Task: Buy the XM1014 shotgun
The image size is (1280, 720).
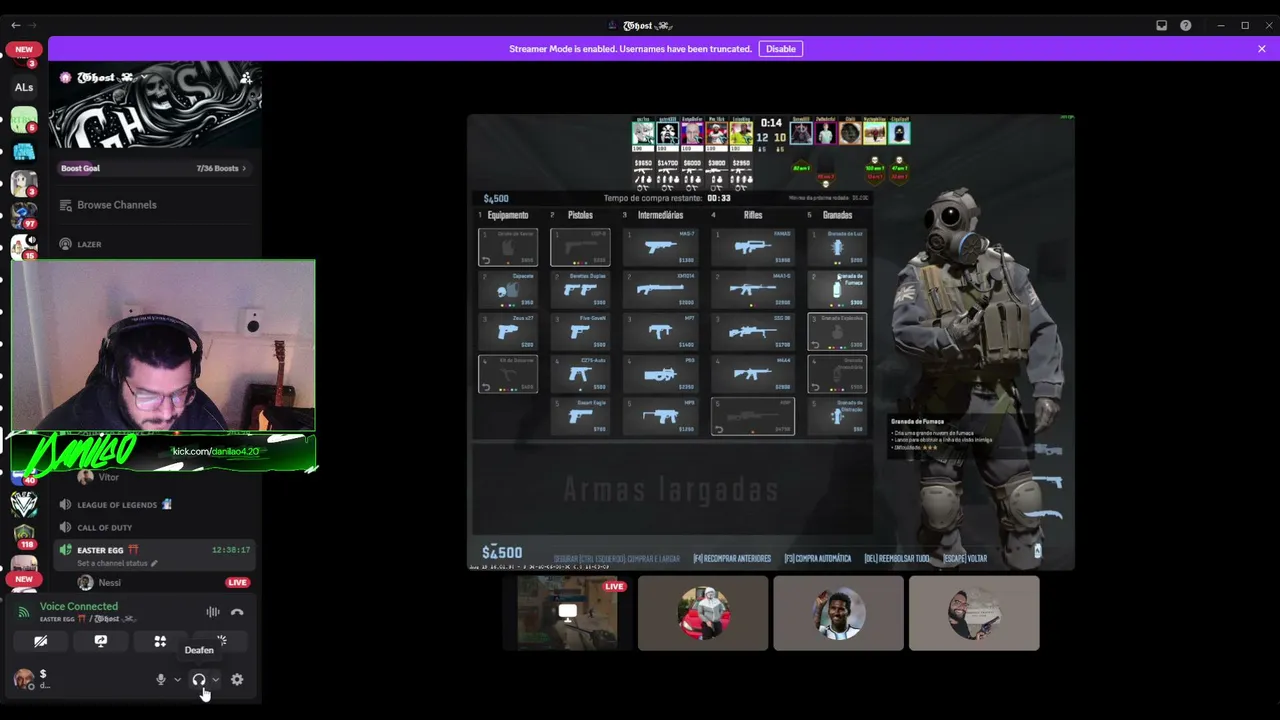Action: 660,289
